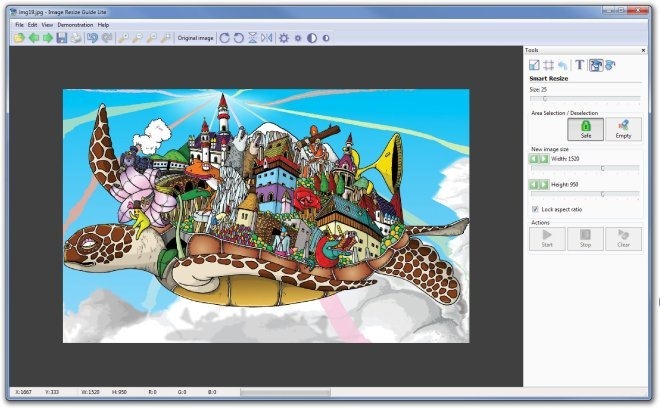Screen dimensions: 660x409
Task: Open the Help menu
Action: coord(103,25)
